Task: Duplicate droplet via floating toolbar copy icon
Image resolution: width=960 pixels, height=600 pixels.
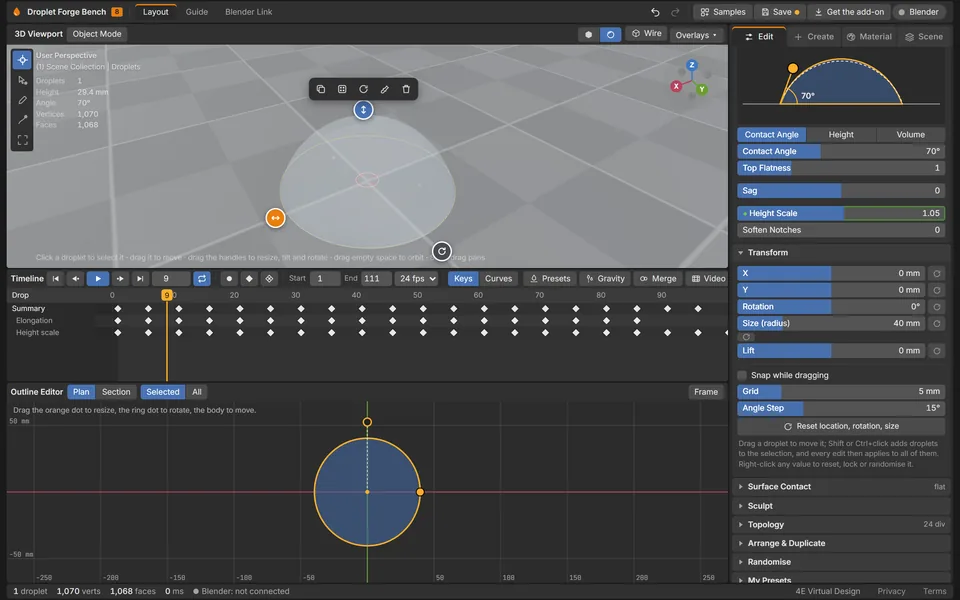Action: tap(321, 89)
